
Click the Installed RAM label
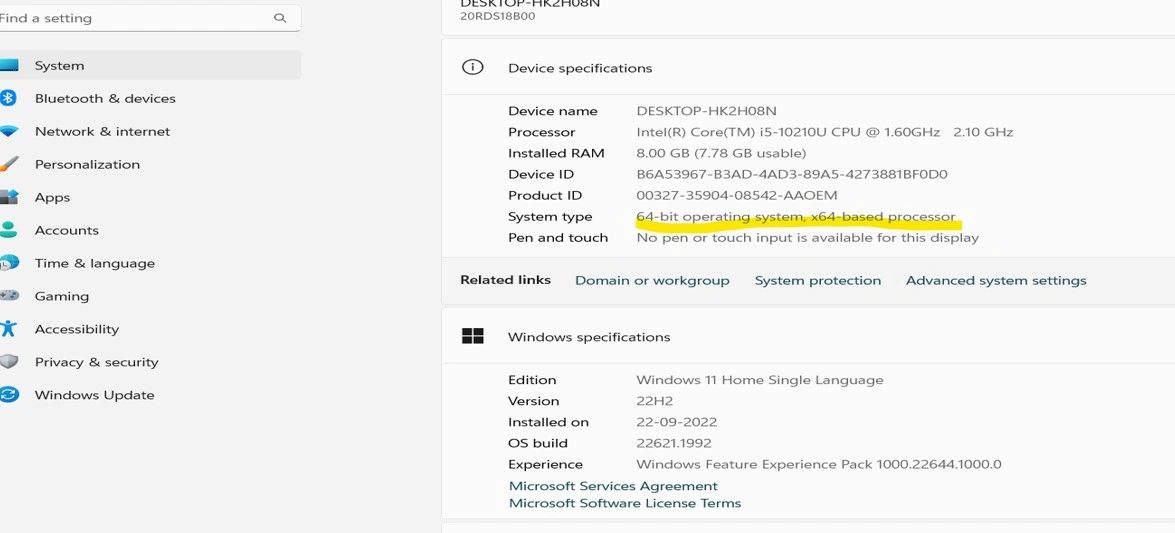(x=556, y=153)
